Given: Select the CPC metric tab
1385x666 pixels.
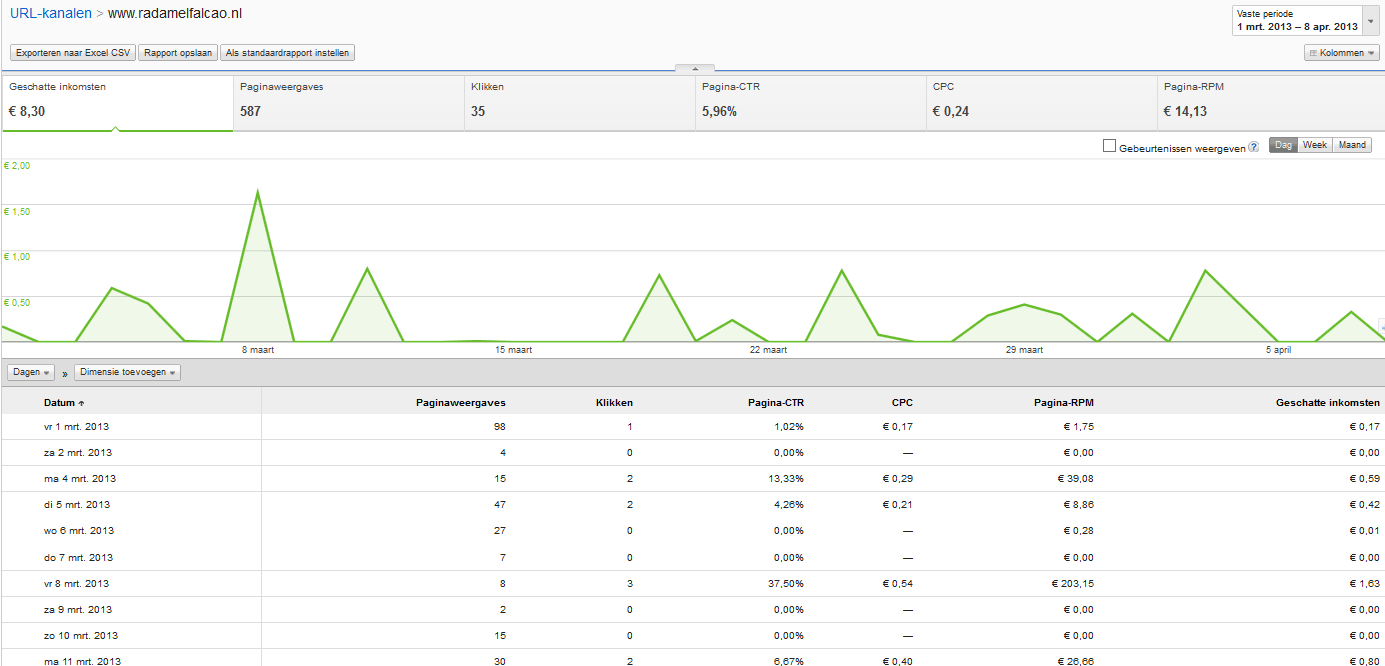Looking at the screenshot, I should (x=1042, y=103).
